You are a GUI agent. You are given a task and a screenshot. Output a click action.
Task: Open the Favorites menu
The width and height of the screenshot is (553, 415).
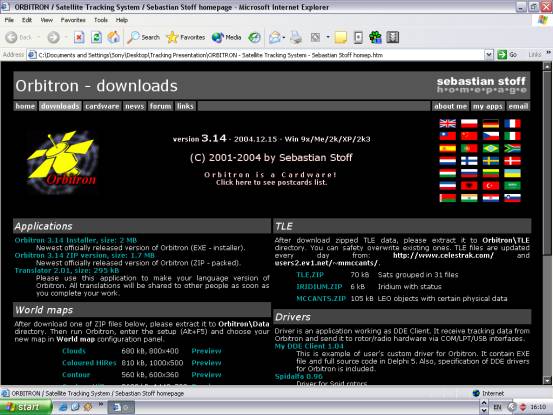click(73, 20)
